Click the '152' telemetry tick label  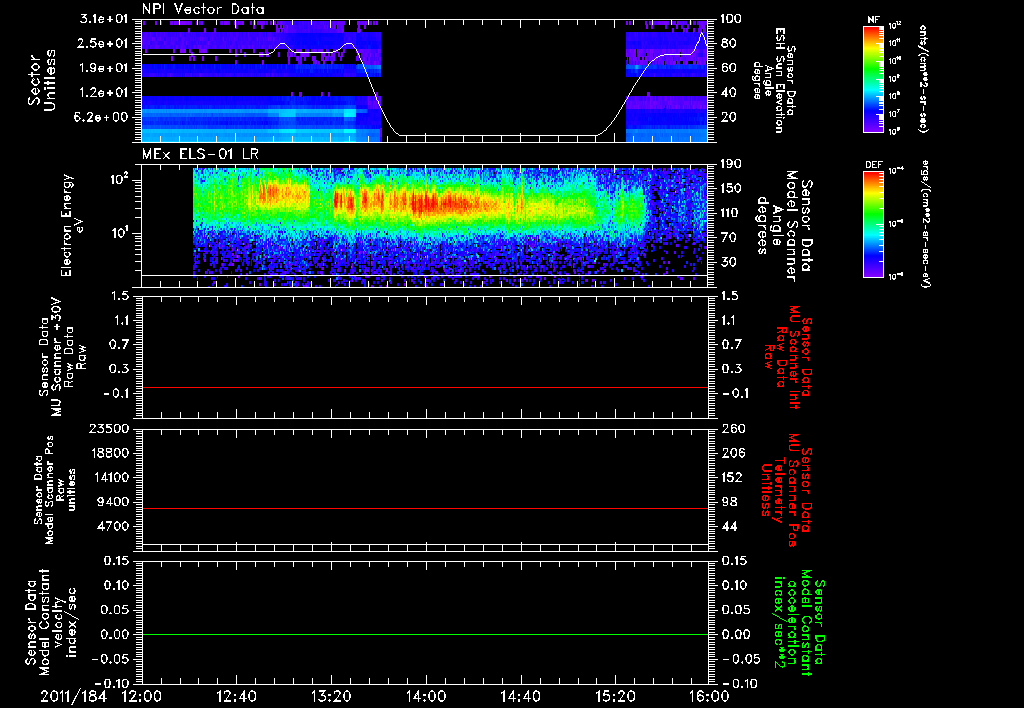(x=732, y=477)
